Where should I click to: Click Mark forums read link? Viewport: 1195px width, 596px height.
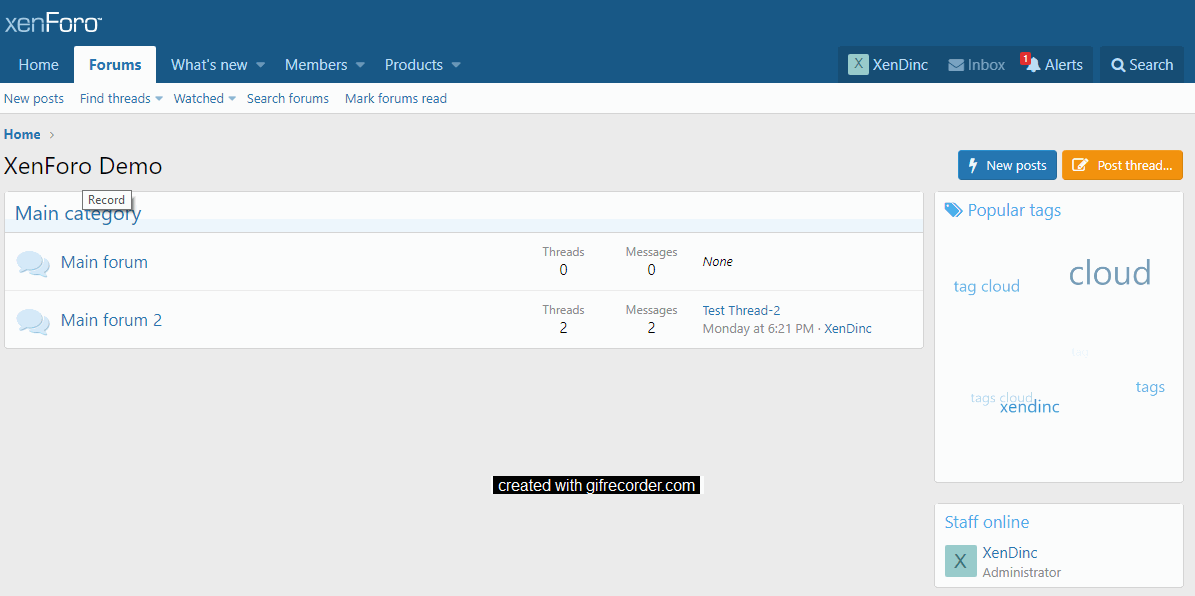coord(395,99)
